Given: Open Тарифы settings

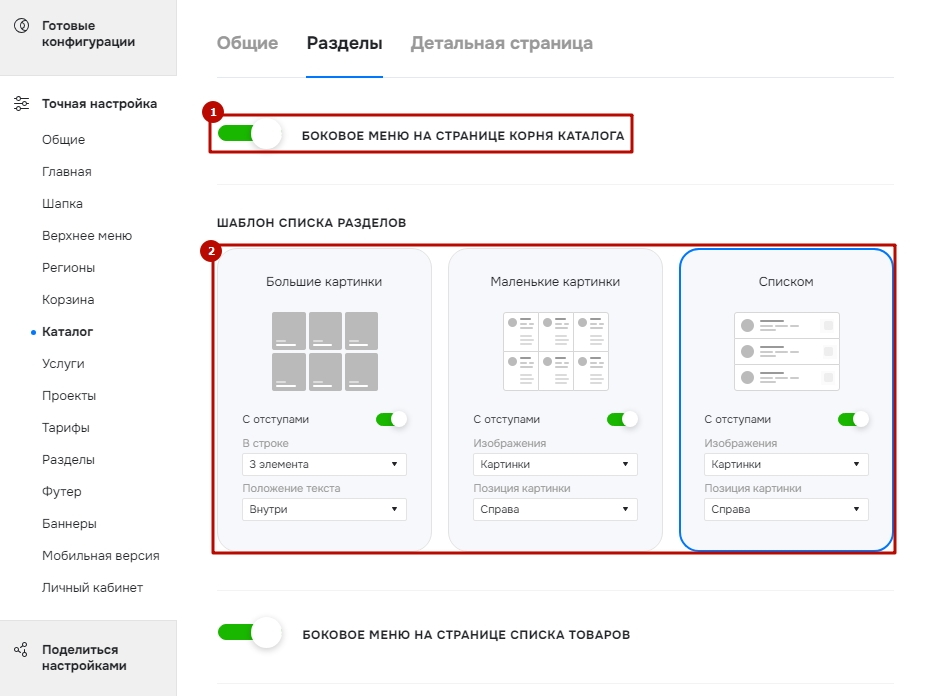Looking at the screenshot, I should click(66, 428).
